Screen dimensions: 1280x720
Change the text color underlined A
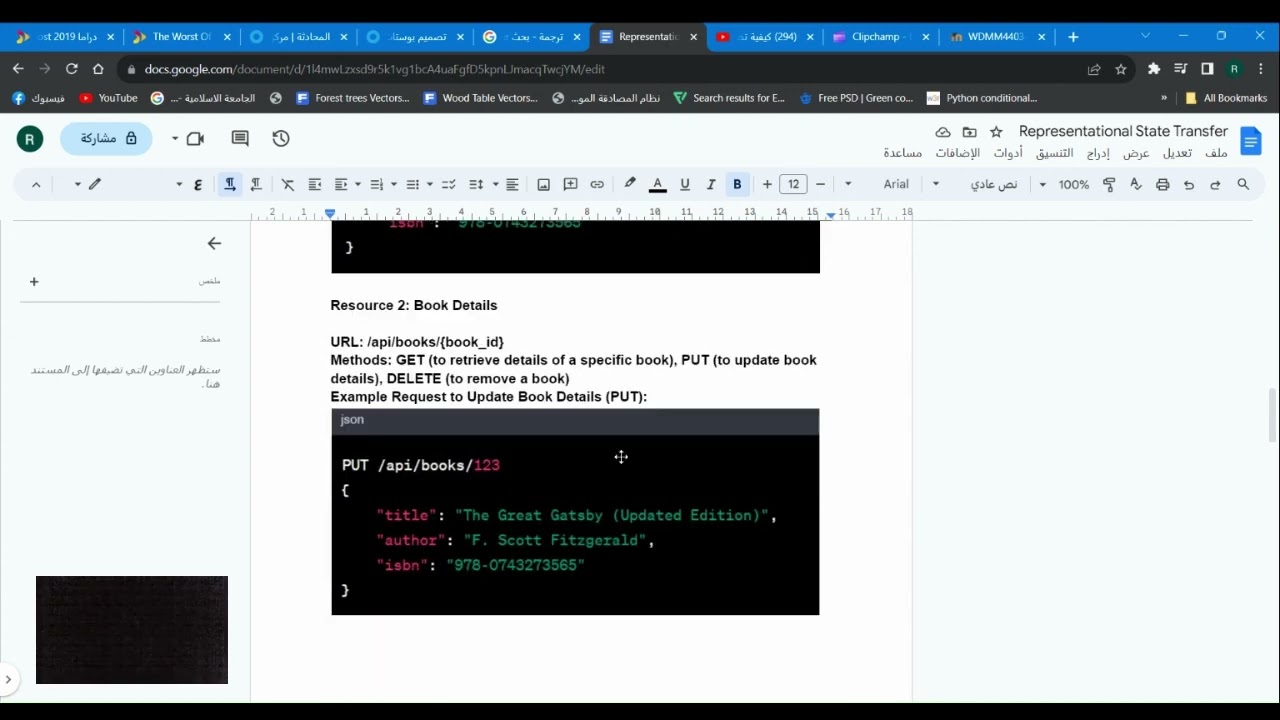(658, 184)
